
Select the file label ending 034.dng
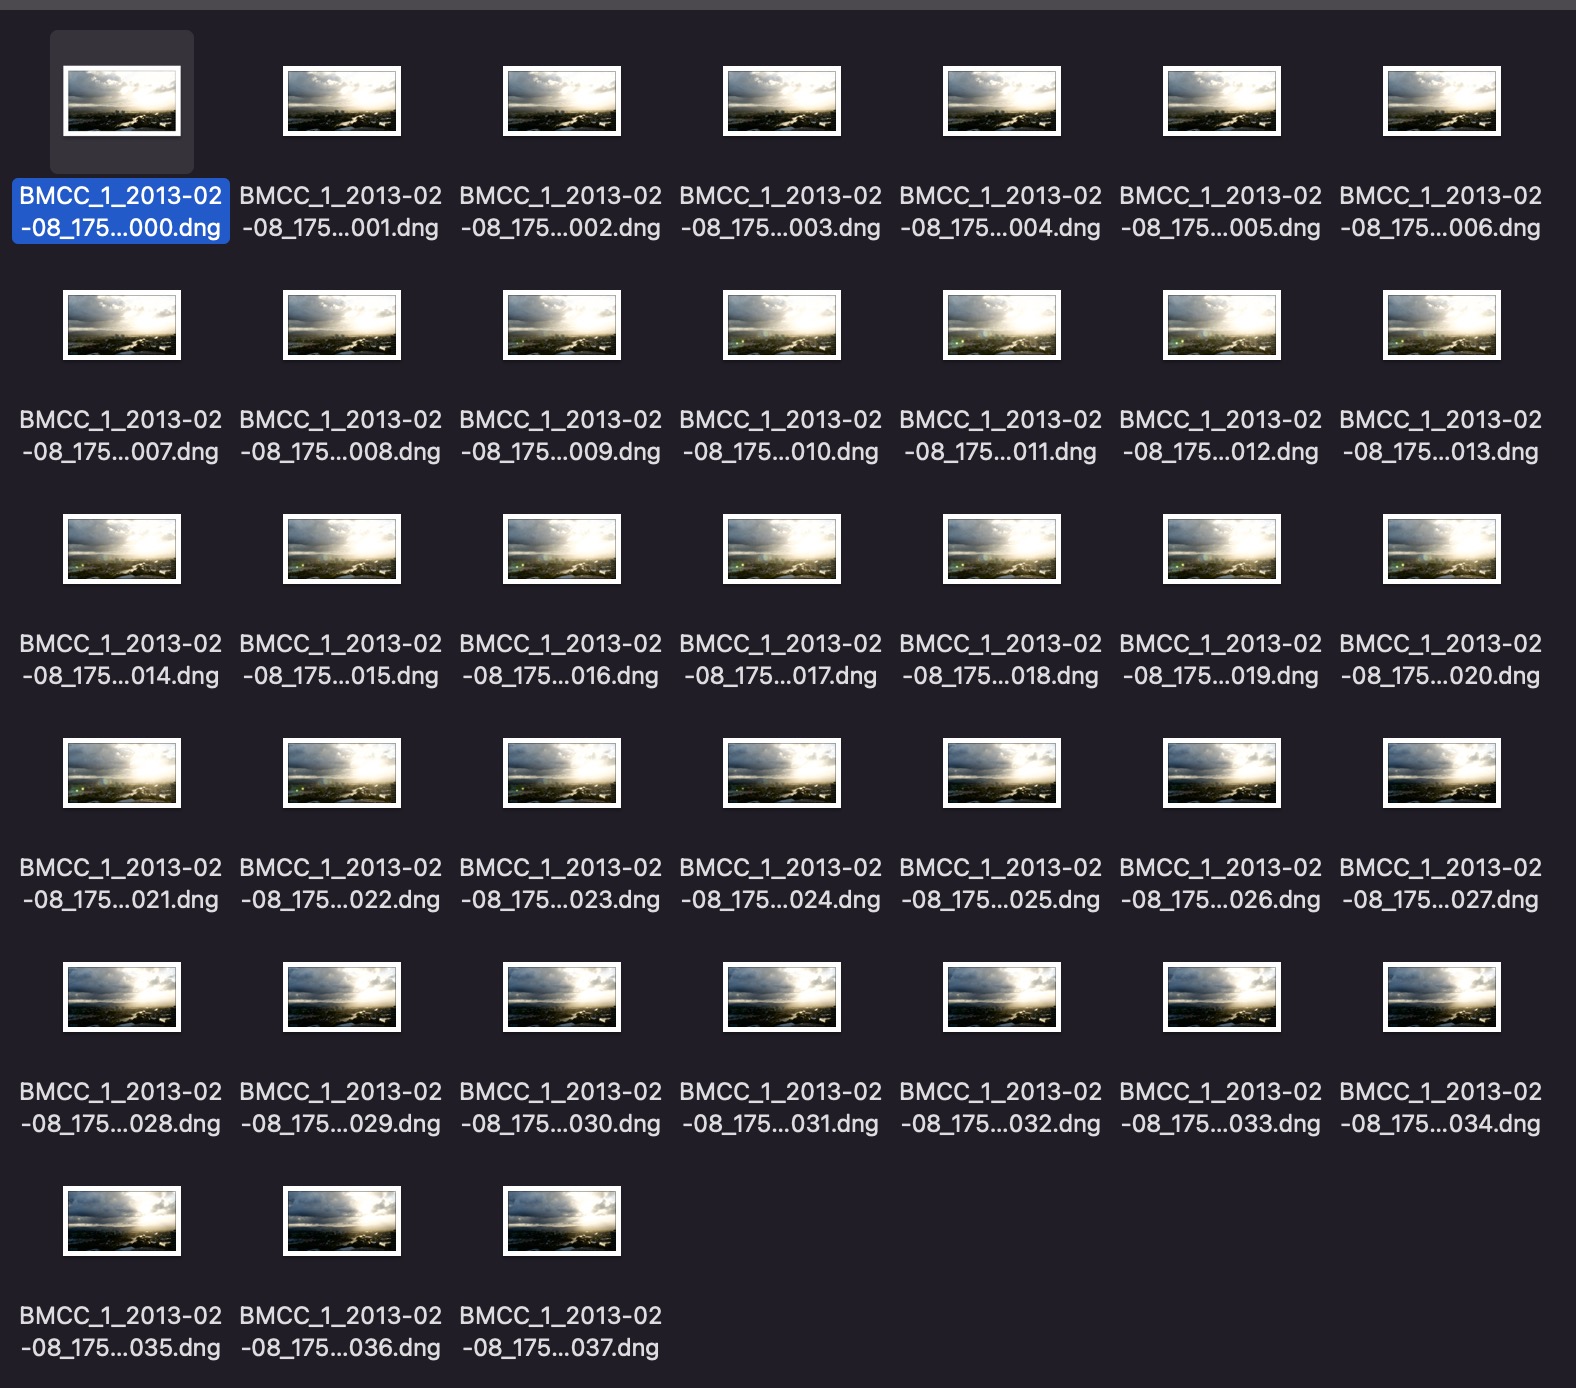point(1441,1108)
